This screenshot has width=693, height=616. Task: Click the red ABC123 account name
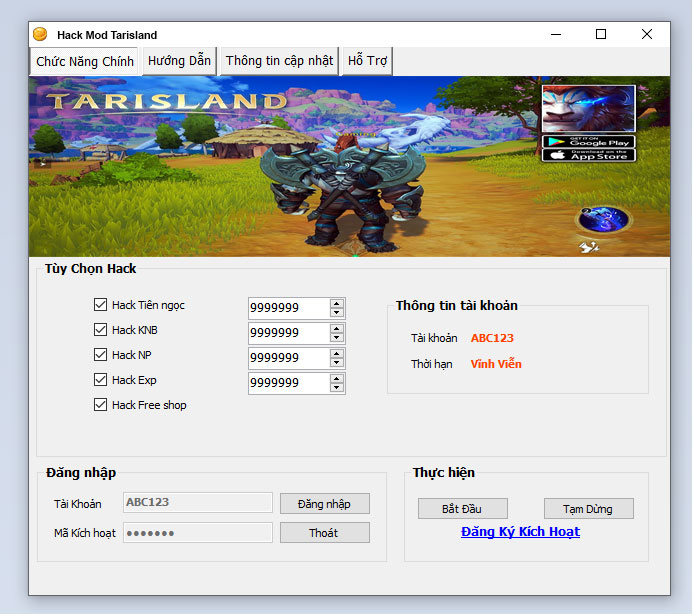492,338
